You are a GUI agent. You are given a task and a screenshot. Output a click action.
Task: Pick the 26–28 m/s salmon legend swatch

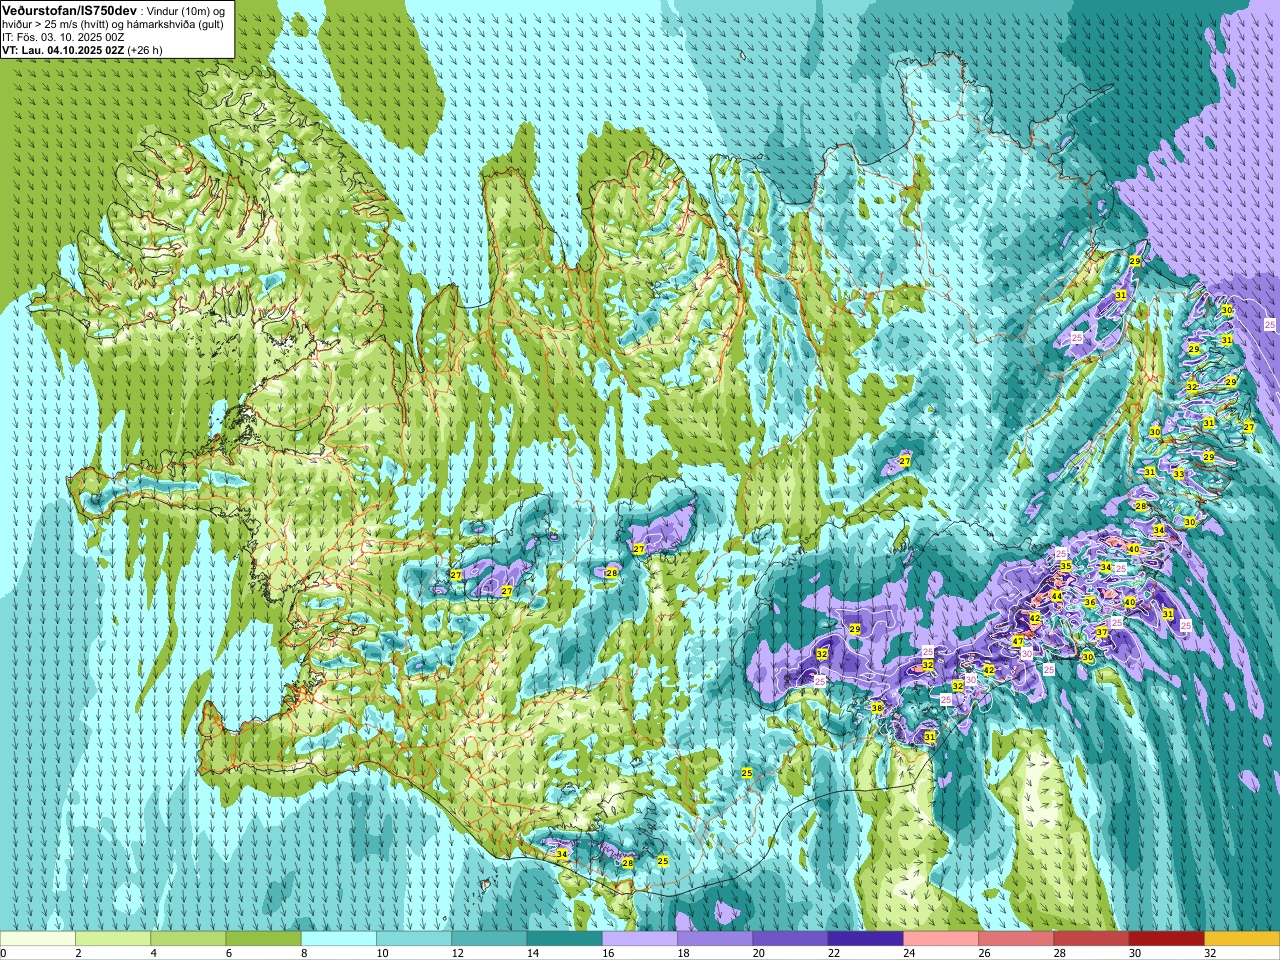click(x=1015, y=939)
